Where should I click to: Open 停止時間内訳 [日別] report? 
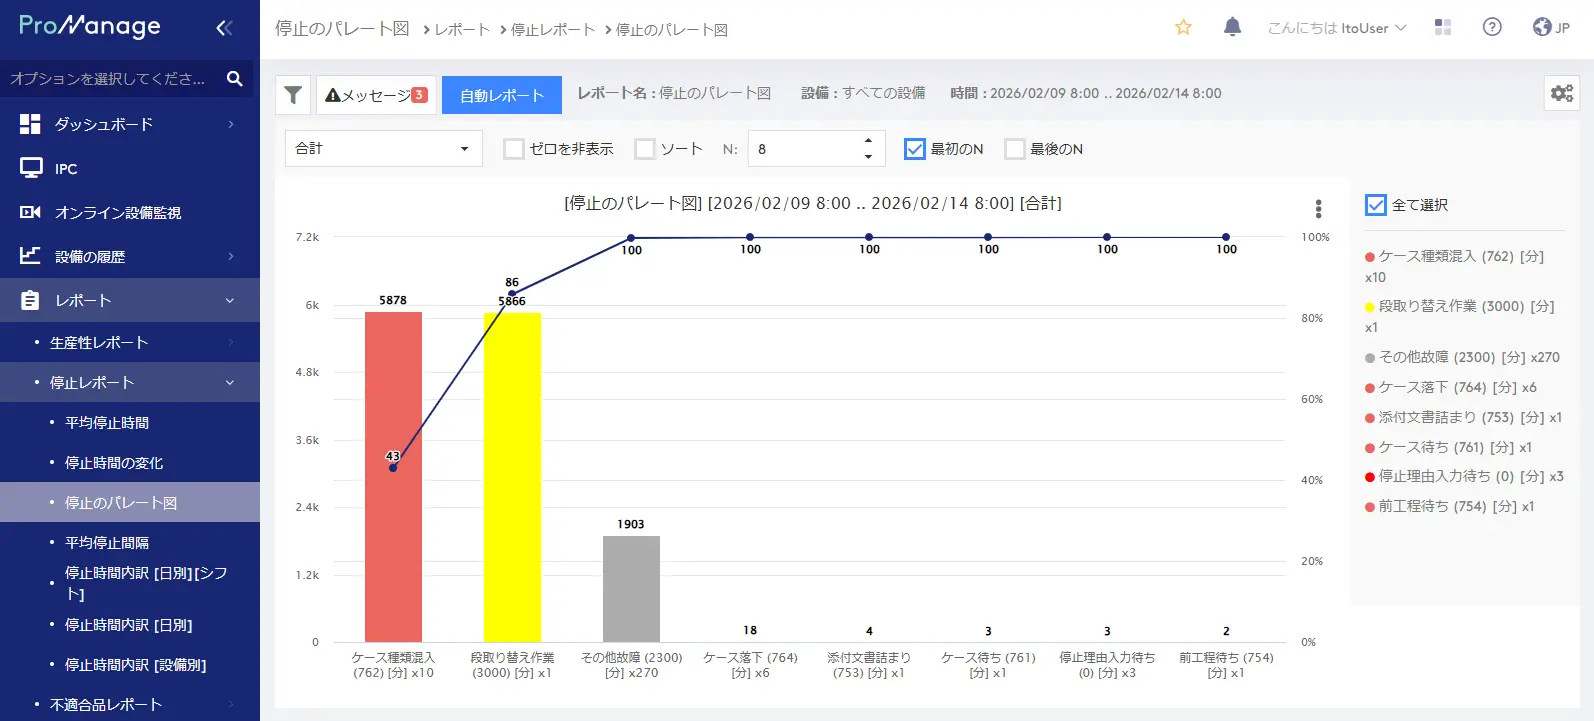(130, 624)
